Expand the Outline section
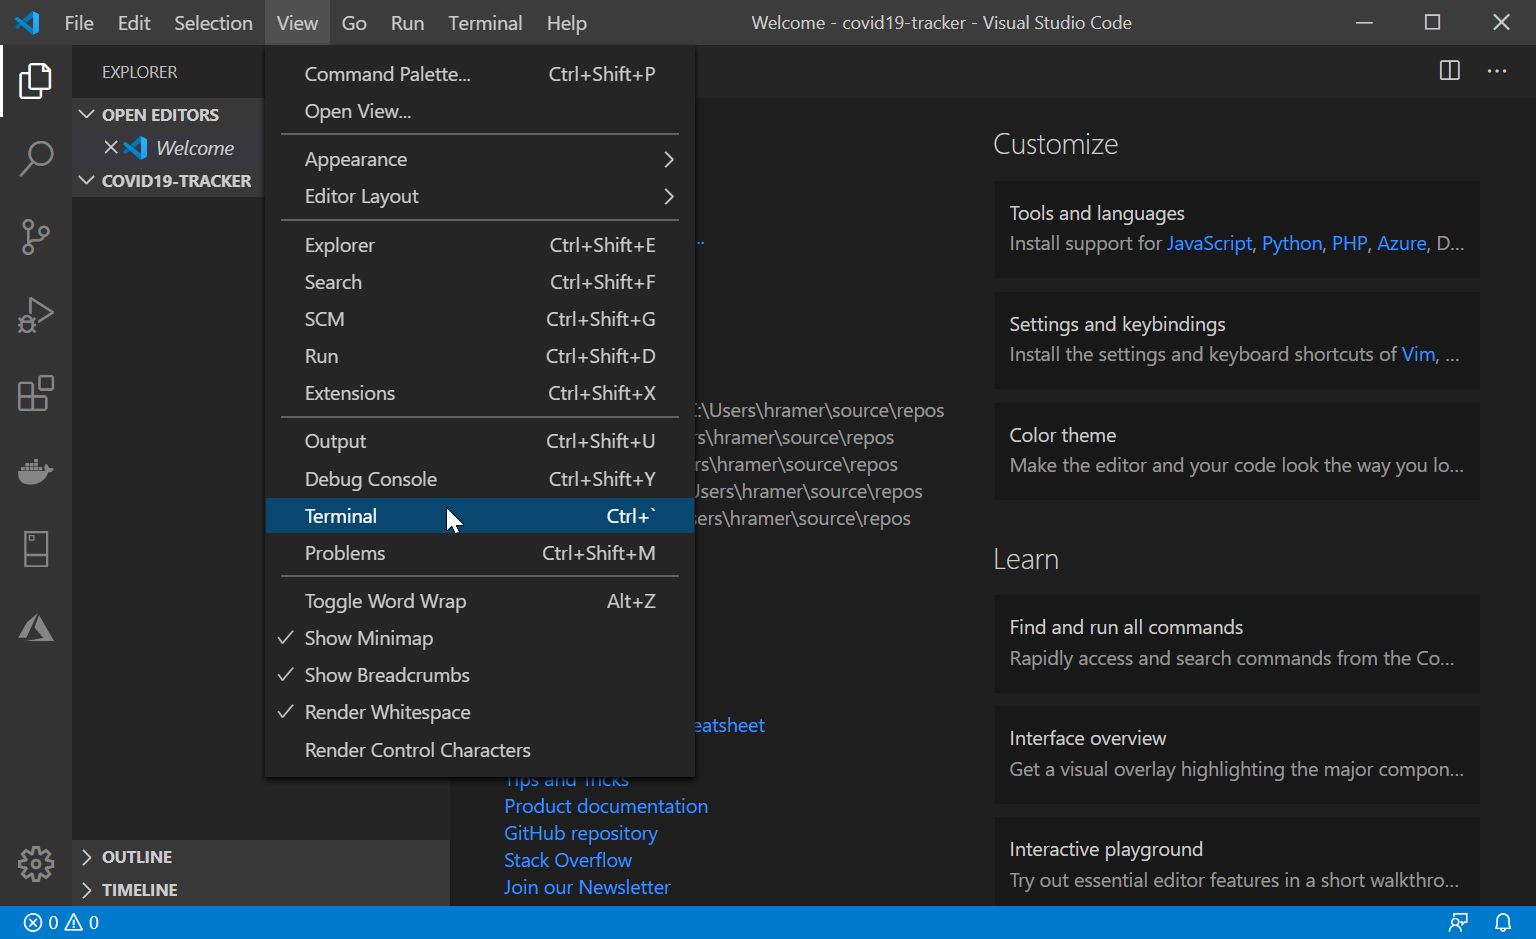This screenshot has height=939, width=1536. click(260, 857)
